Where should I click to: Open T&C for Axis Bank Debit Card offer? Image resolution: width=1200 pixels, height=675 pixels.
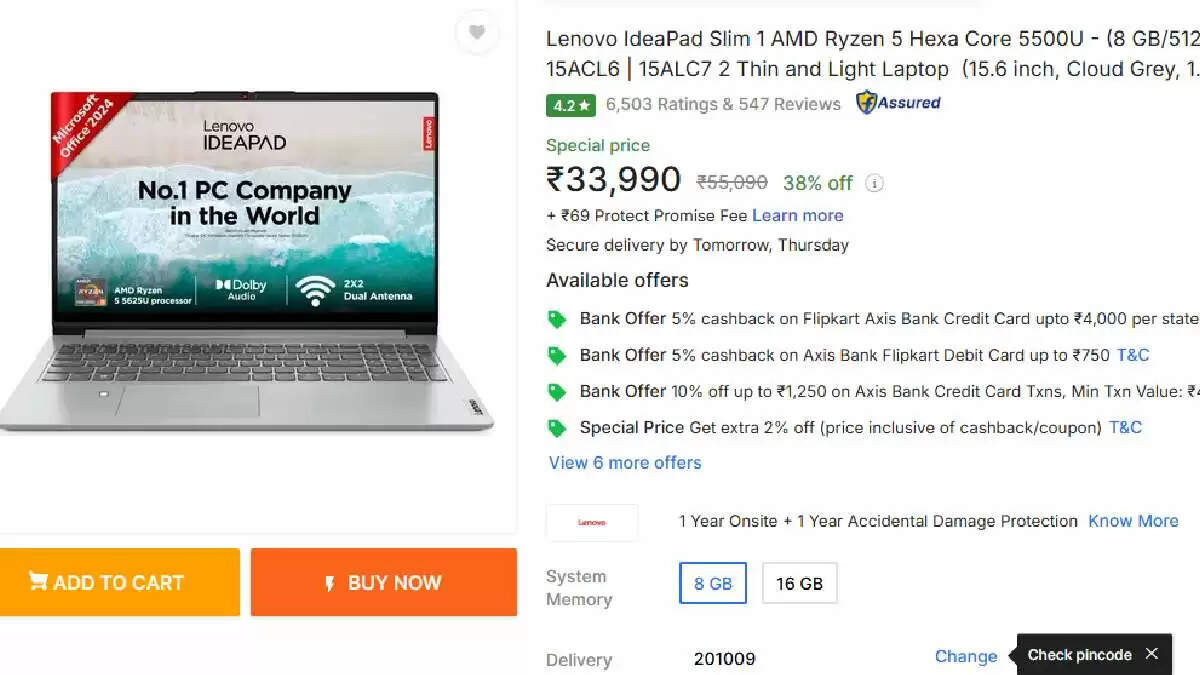[1135, 355]
